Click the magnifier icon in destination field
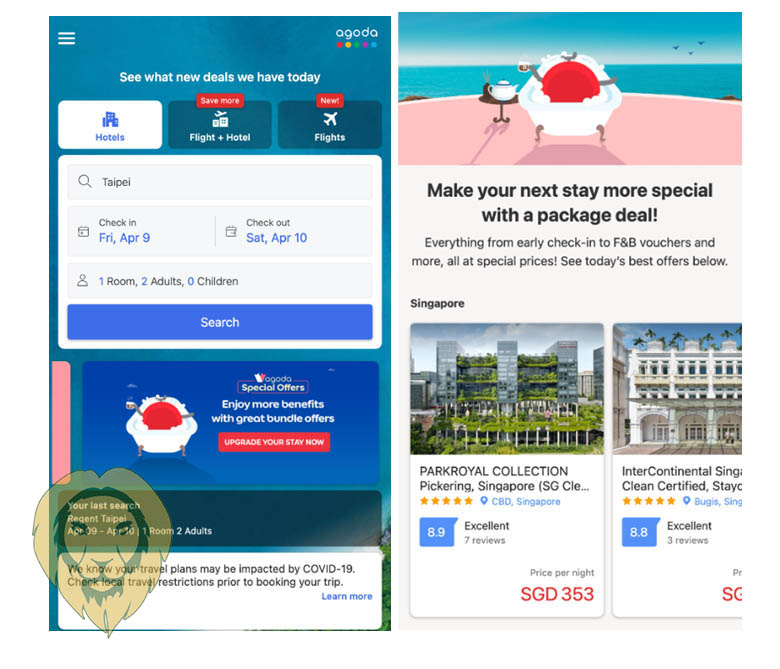Screen dimensions: 780x669 pyautogui.click(x=85, y=182)
